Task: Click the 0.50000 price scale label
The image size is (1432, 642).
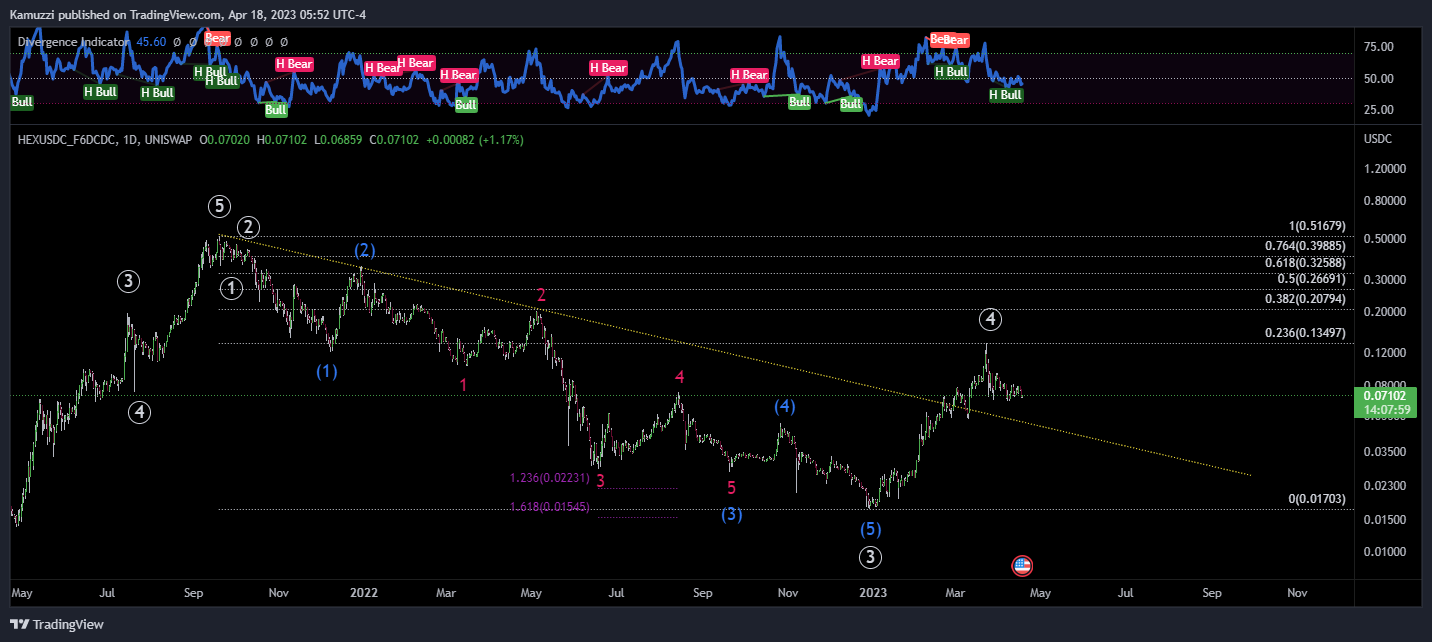Action: [x=1384, y=239]
